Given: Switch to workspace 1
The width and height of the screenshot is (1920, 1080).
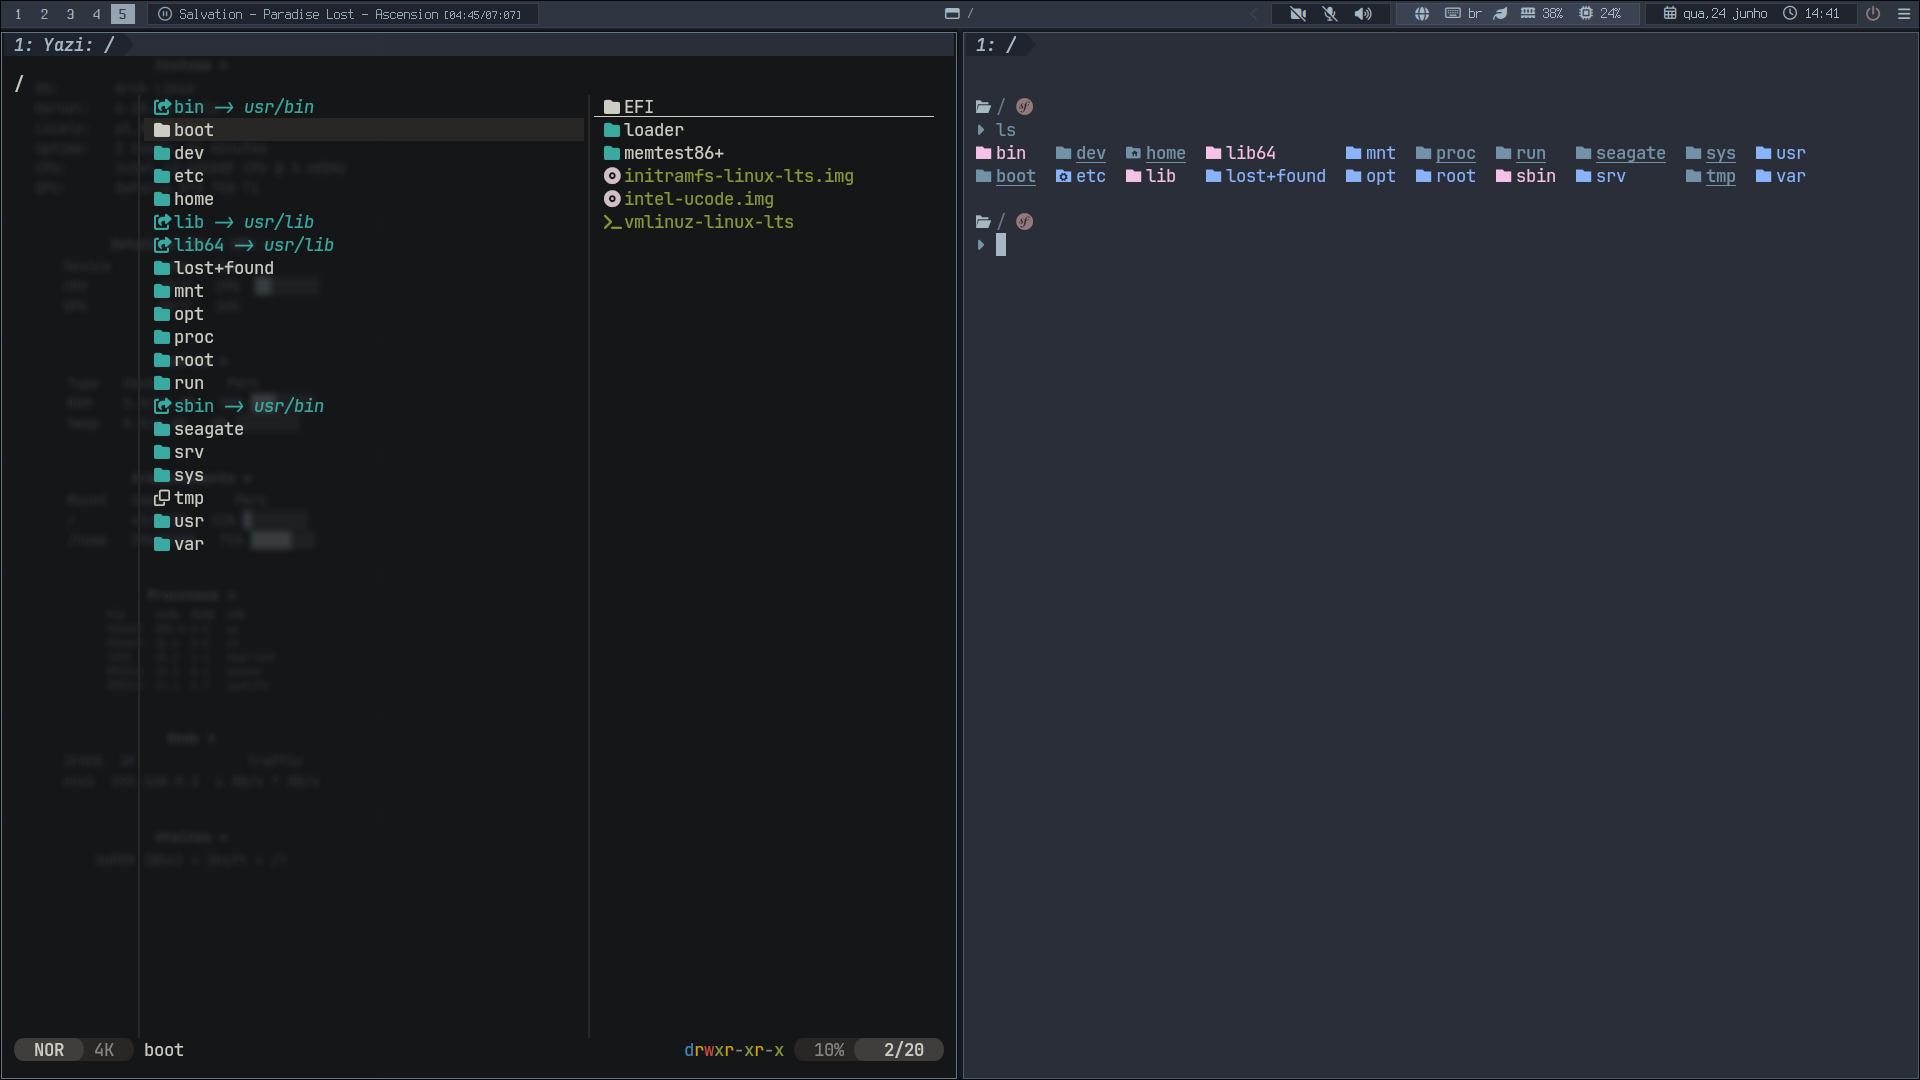Looking at the screenshot, I should (x=18, y=14).
